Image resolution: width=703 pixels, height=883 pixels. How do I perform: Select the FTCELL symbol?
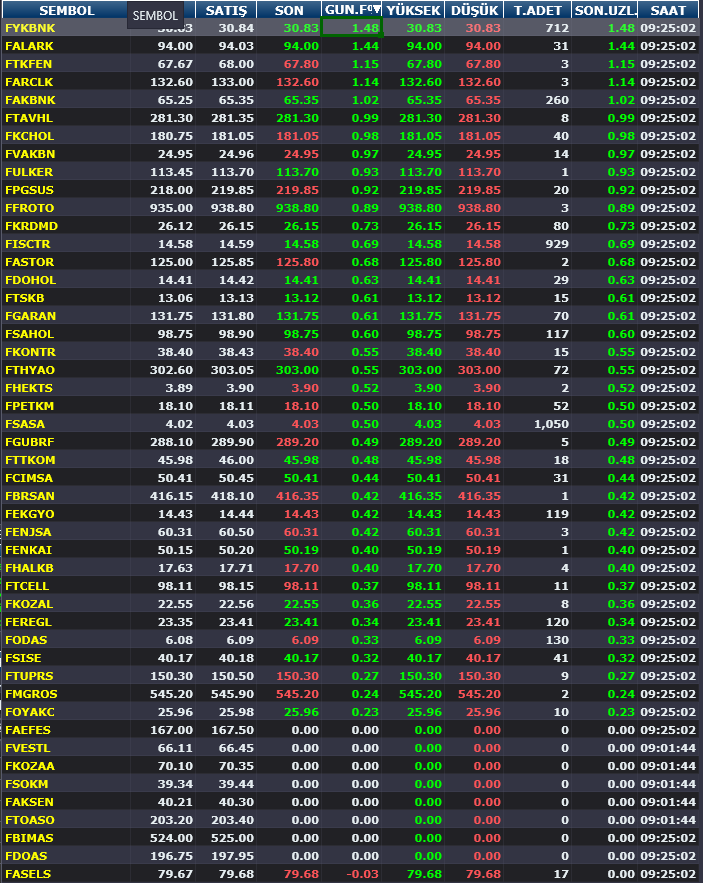tap(27, 586)
